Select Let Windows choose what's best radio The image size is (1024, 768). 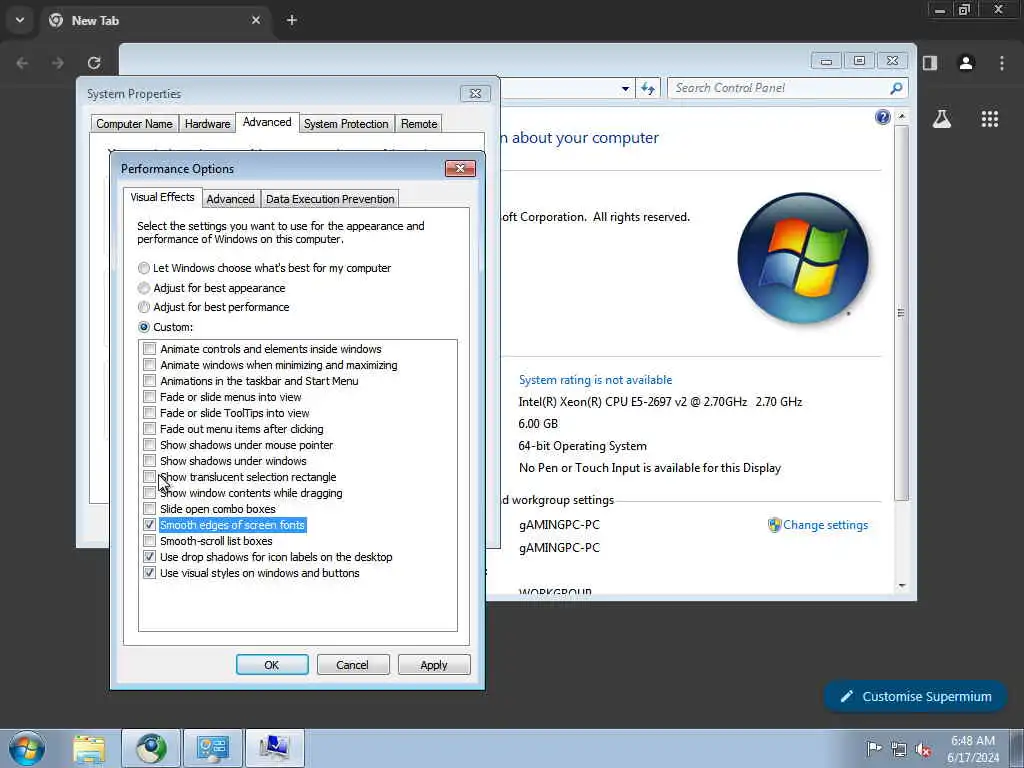tap(144, 268)
